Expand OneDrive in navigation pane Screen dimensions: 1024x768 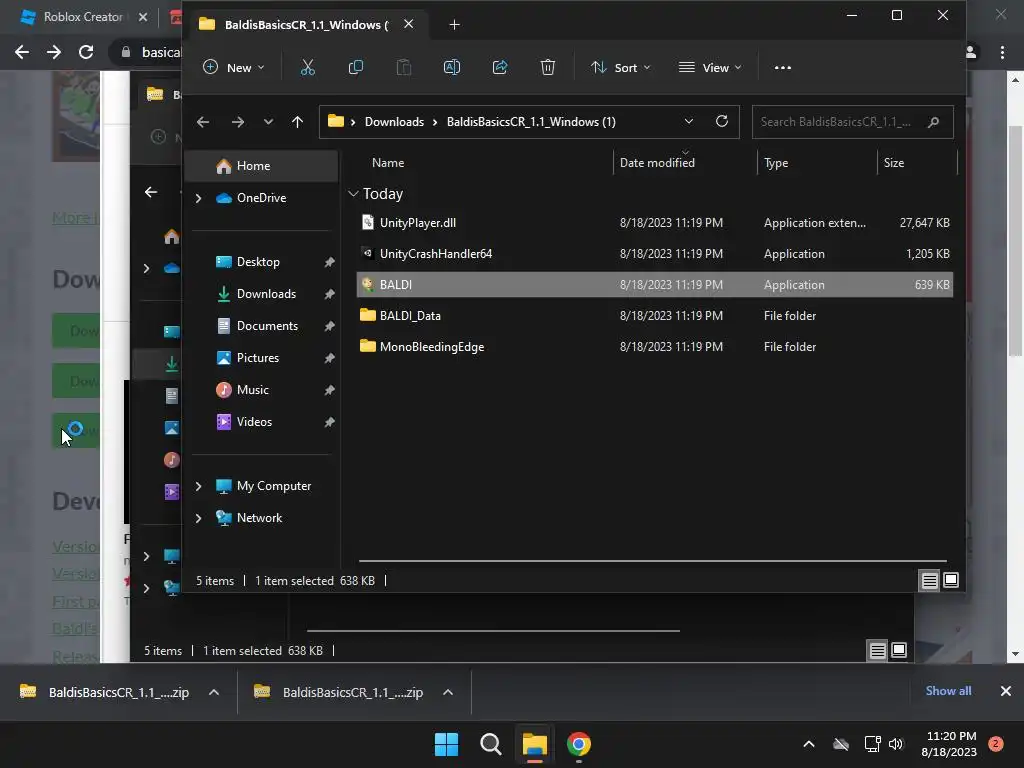pyautogui.click(x=199, y=198)
